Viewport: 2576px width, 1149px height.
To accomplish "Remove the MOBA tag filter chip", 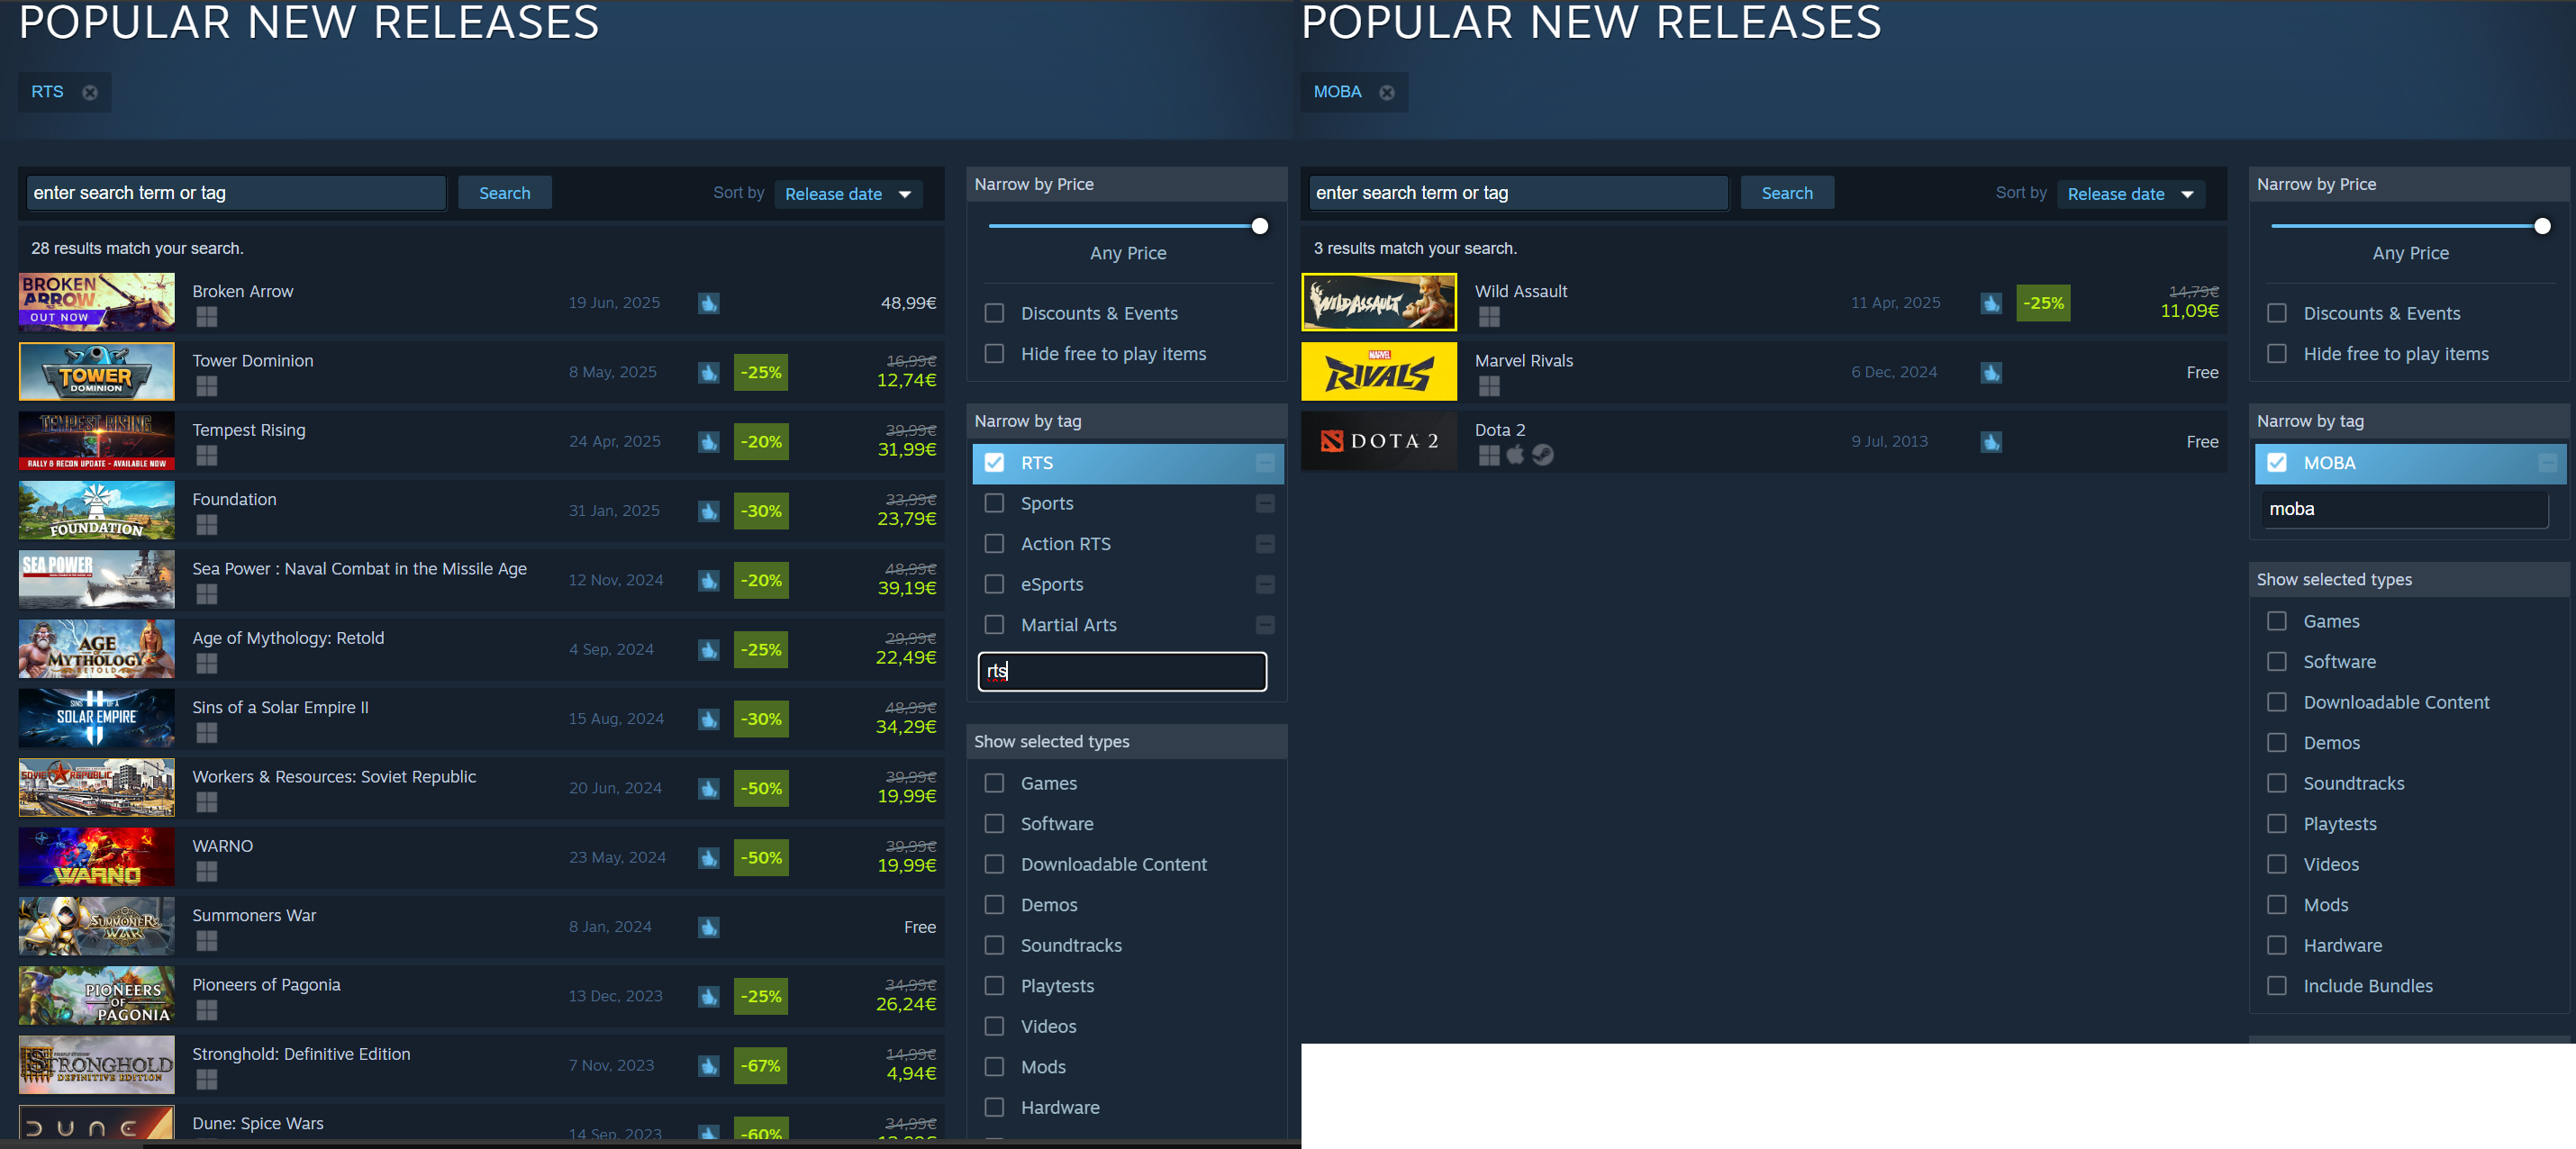I will pyautogui.click(x=1387, y=92).
